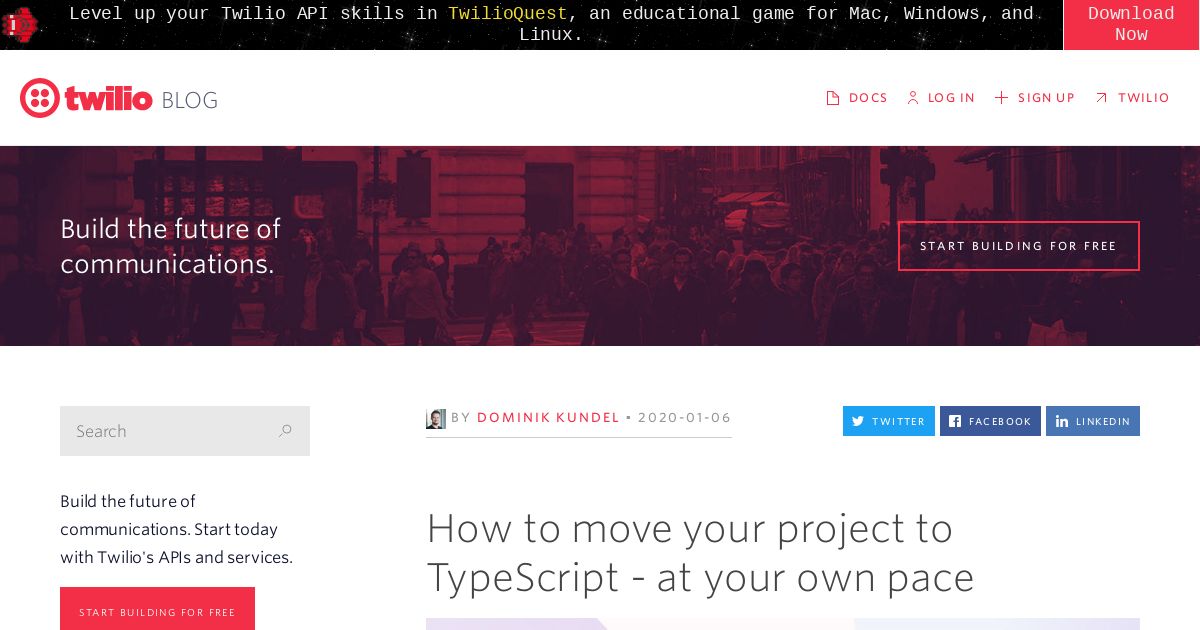Focus the Search input field
This screenshot has width=1200, height=630.
point(185,431)
